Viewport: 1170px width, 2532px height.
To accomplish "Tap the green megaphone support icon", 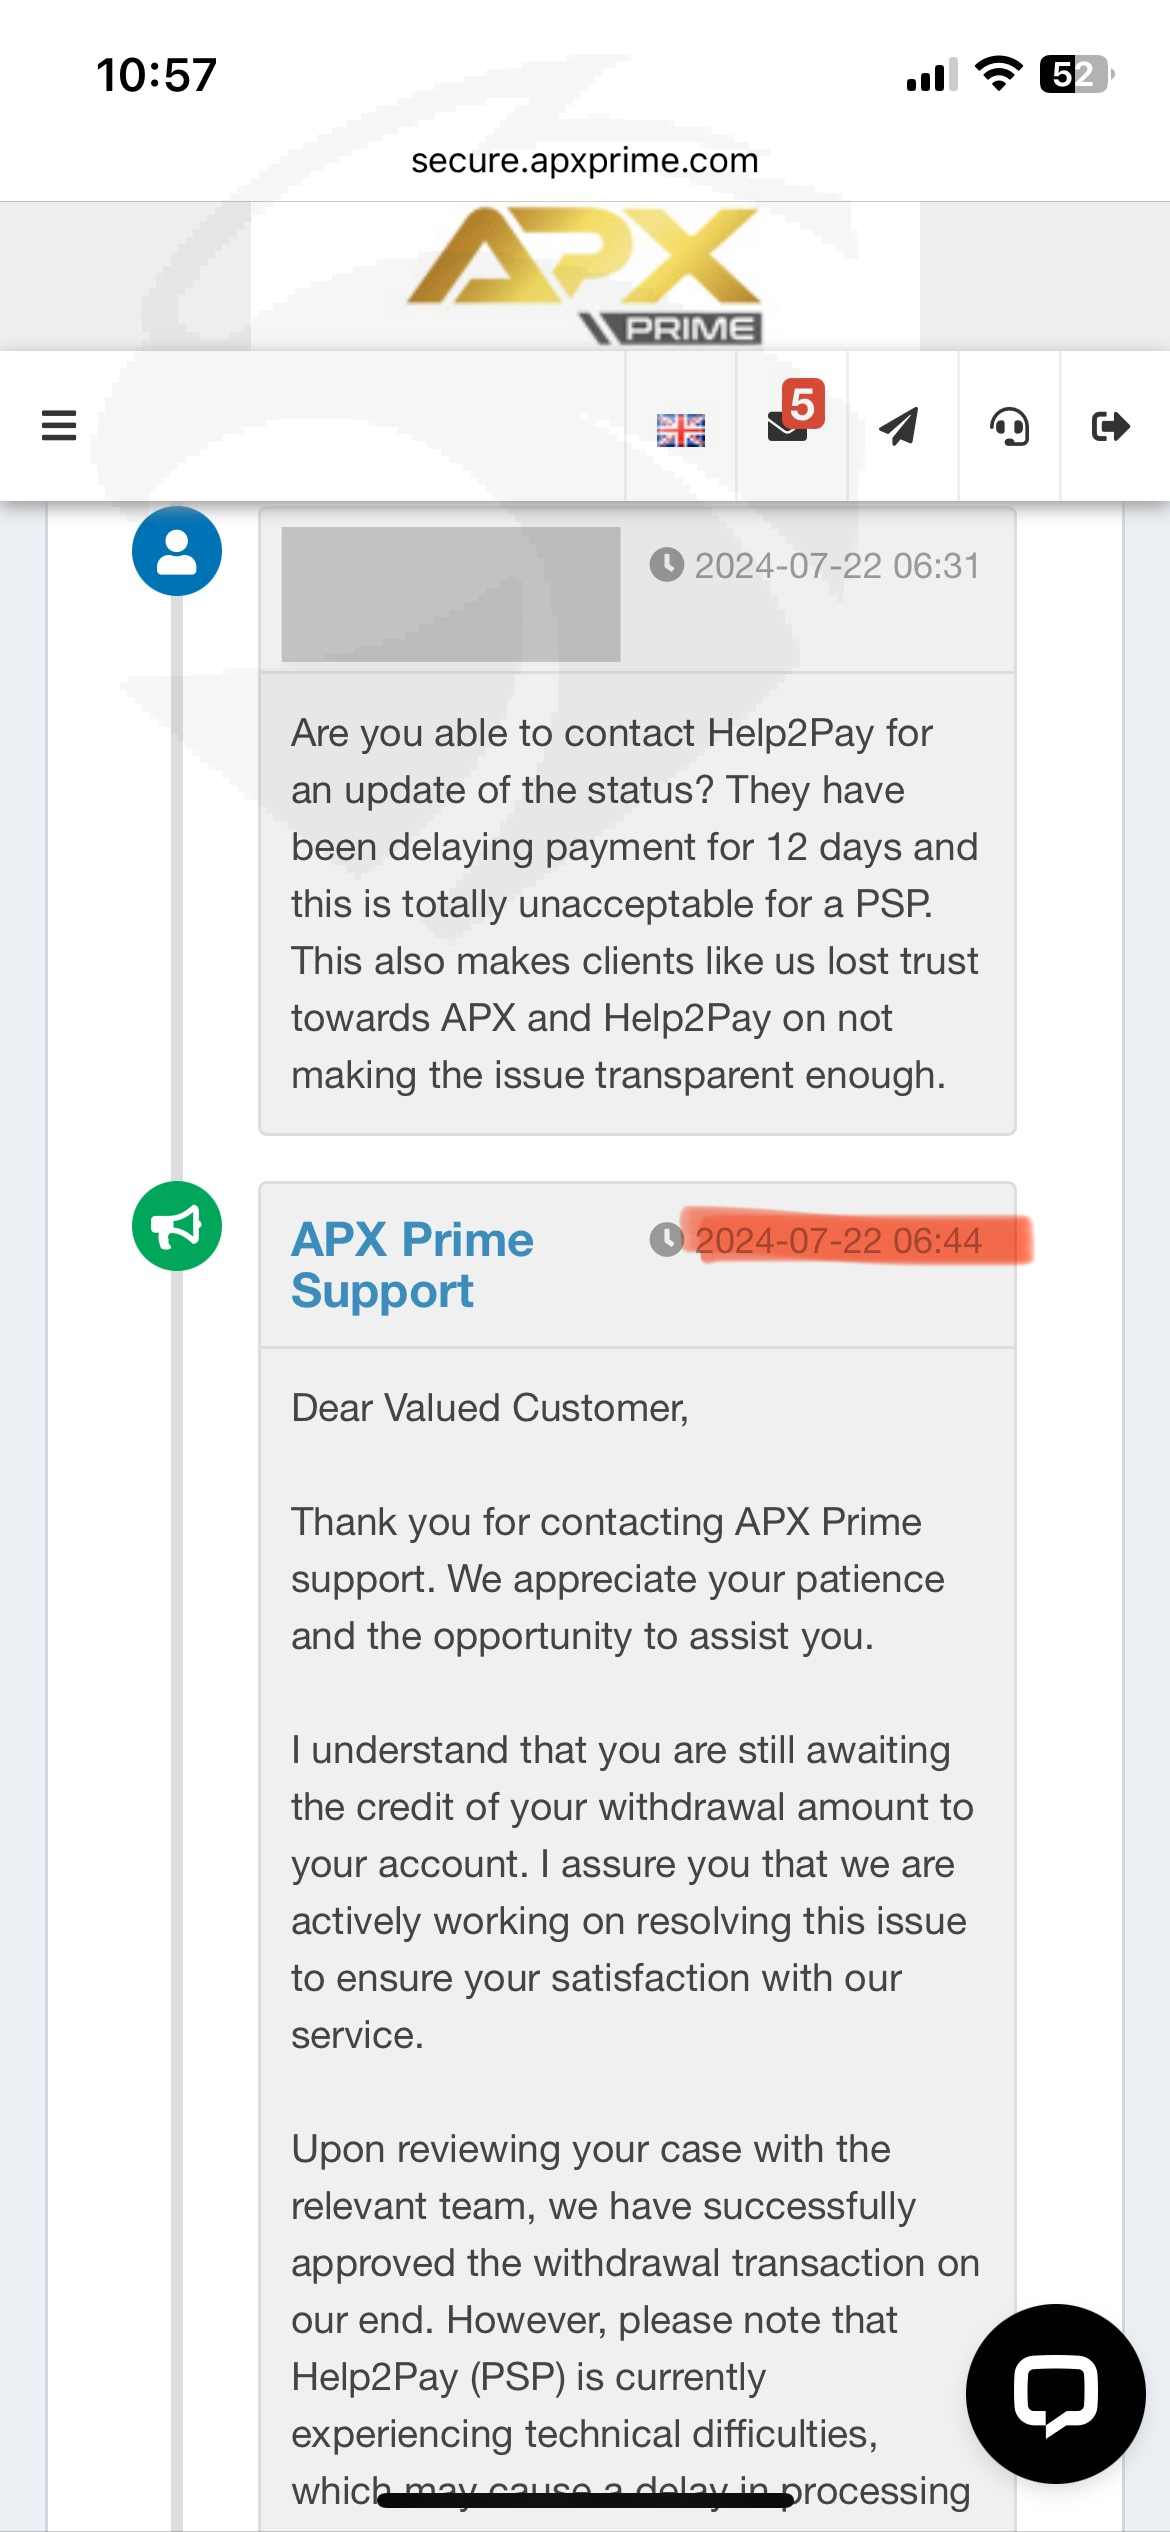I will point(177,1226).
